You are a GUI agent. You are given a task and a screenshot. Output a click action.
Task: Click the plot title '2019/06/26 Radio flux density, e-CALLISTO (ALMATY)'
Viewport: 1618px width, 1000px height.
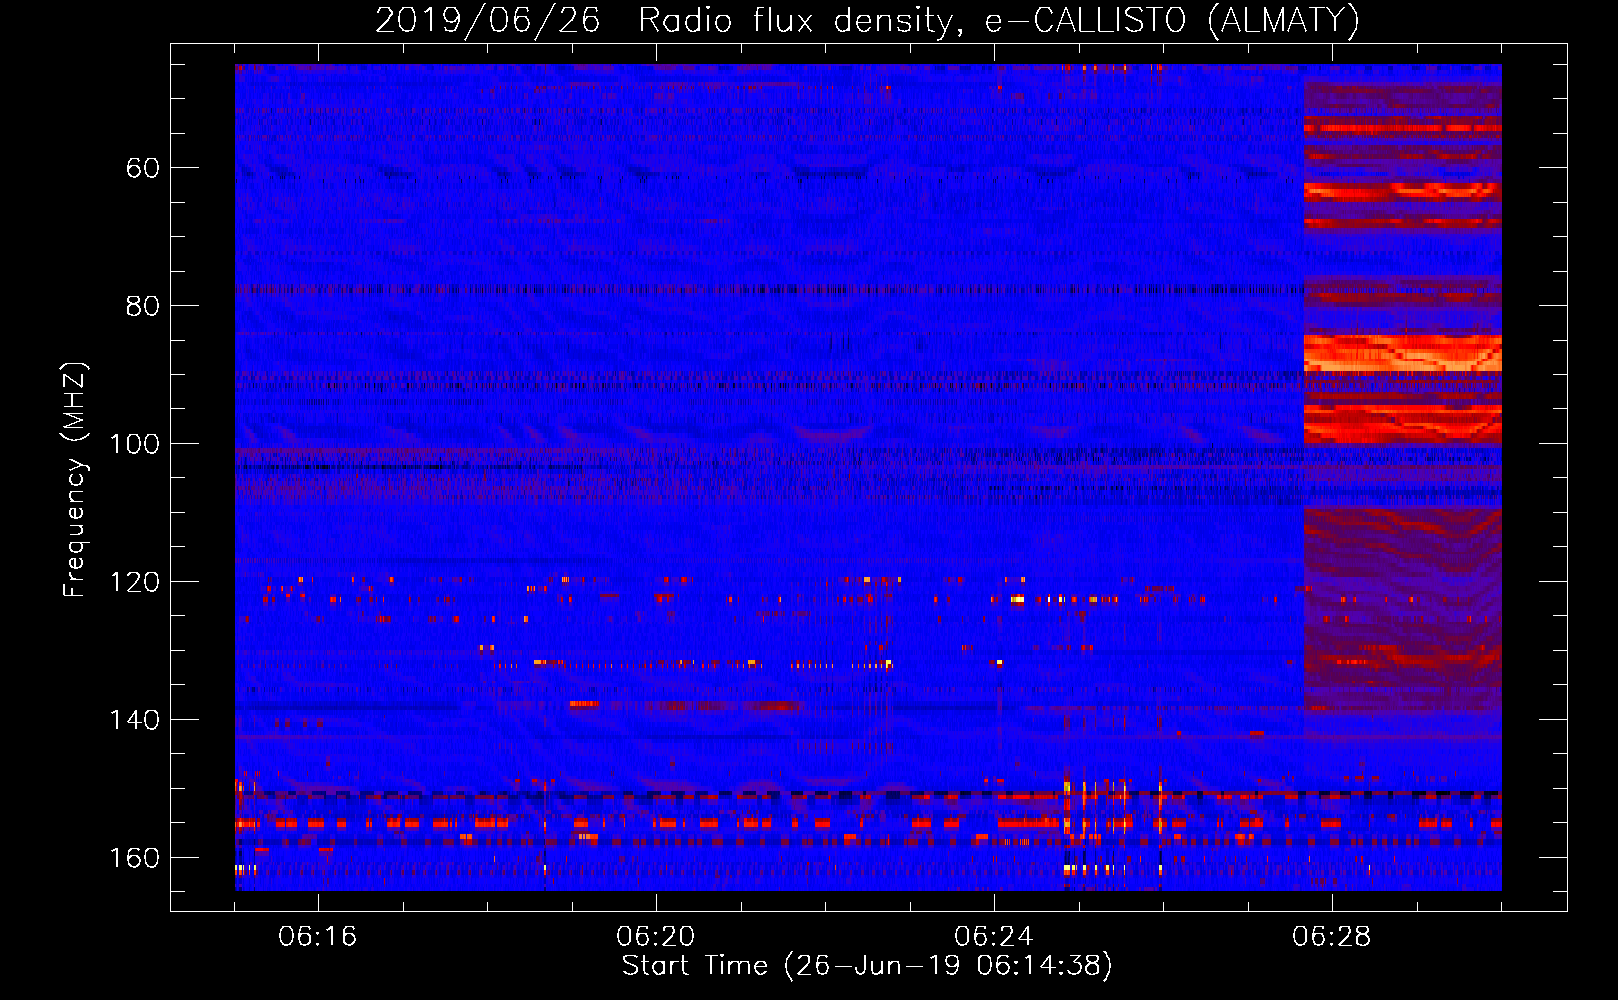(x=867, y=20)
